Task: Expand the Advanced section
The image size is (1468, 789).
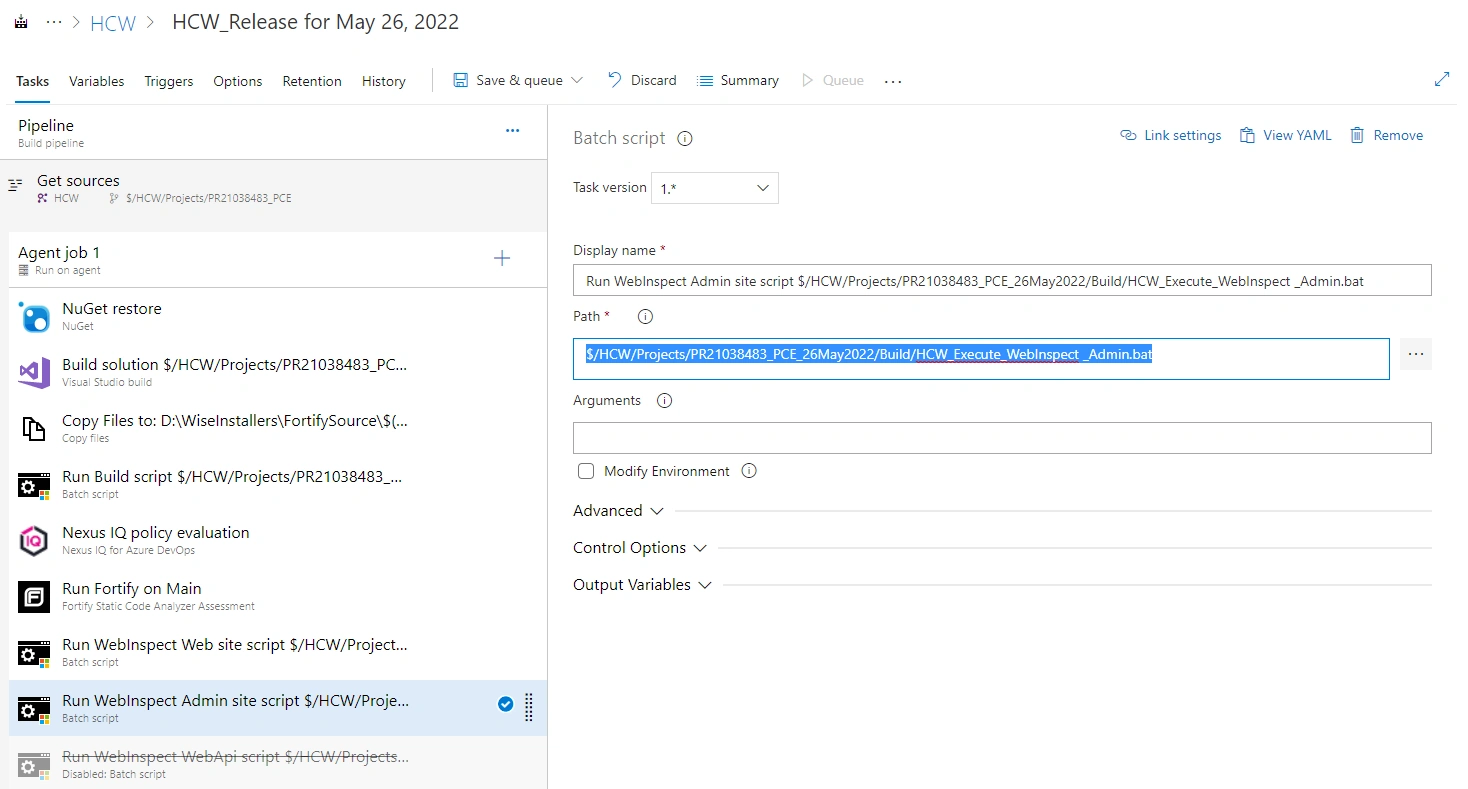Action: 618,511
